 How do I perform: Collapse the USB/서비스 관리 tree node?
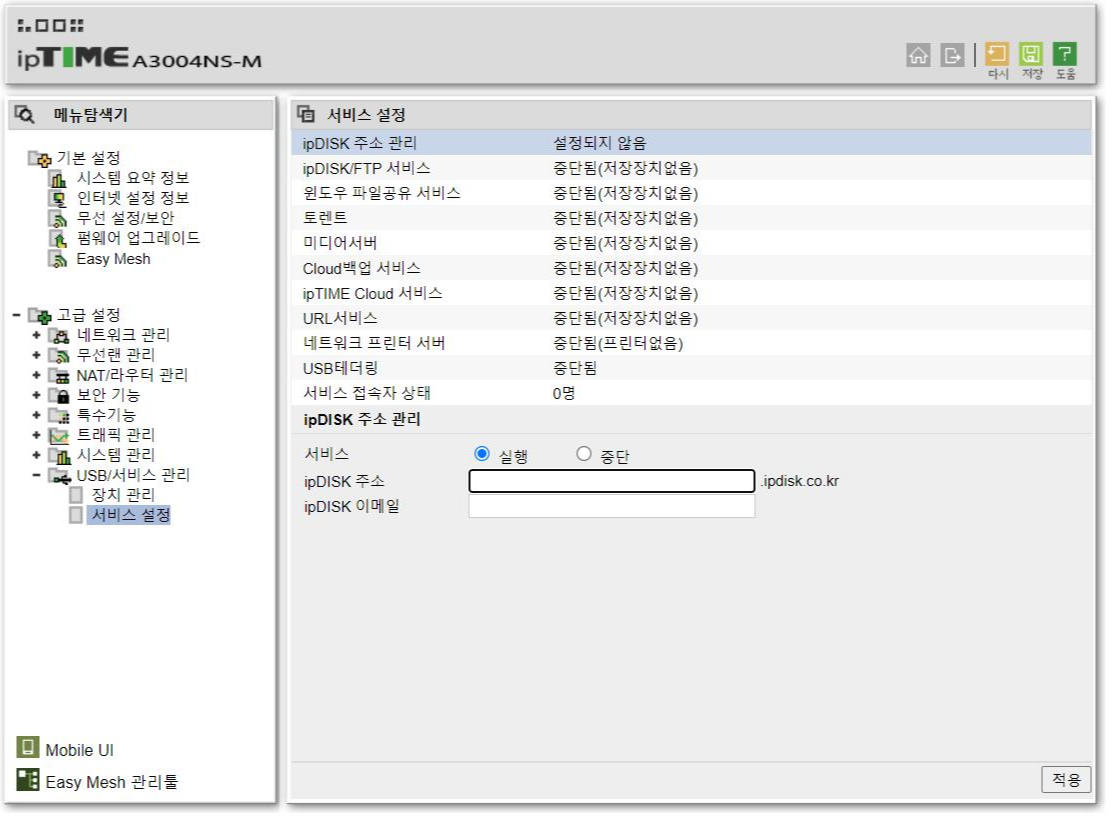(36, 475)
